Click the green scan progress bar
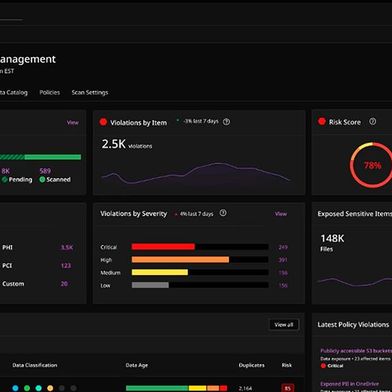Screen dimensions: 392x392 40,157
